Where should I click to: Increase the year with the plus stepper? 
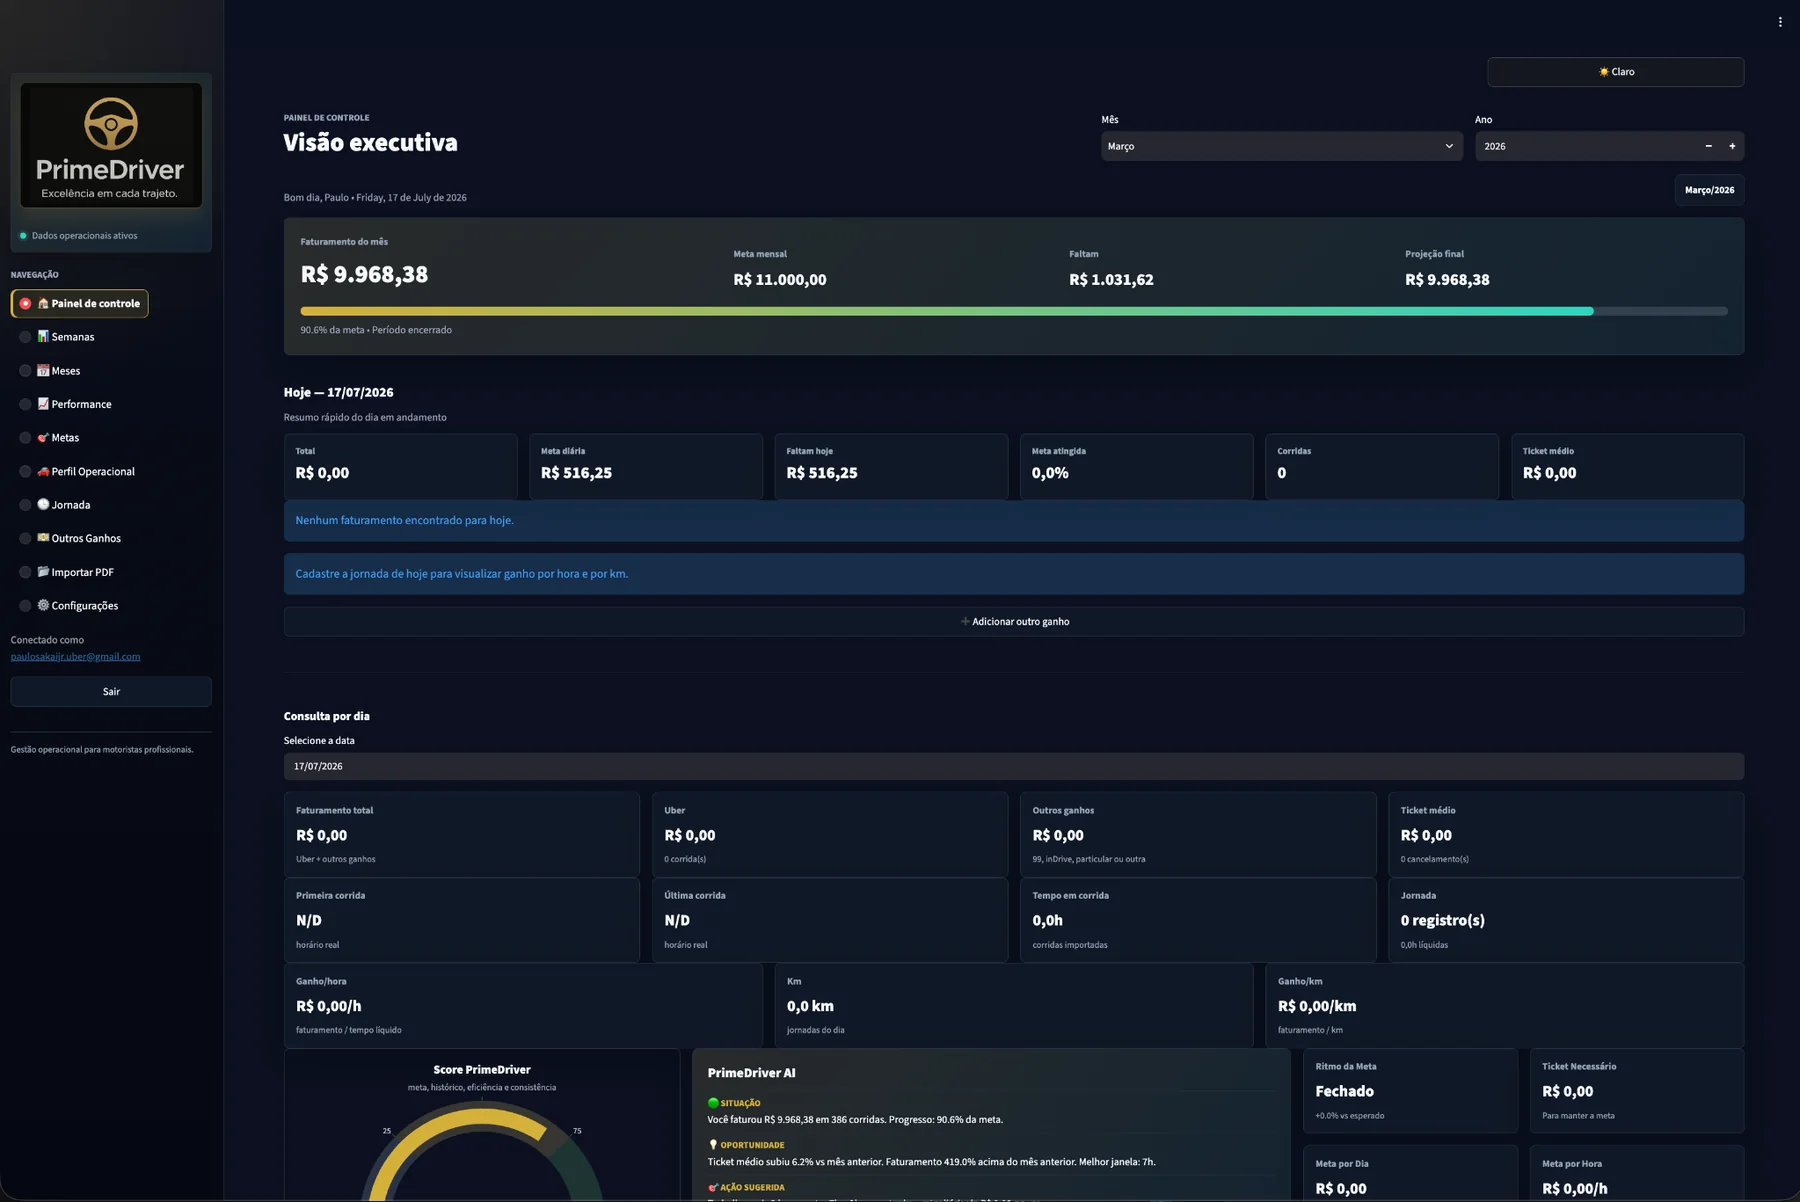[1732, 146]
